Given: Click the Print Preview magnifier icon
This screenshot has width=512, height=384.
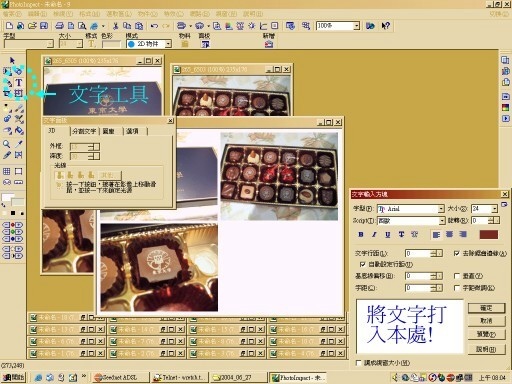Looking at the screenshot, I should click(x=82, y=26).
